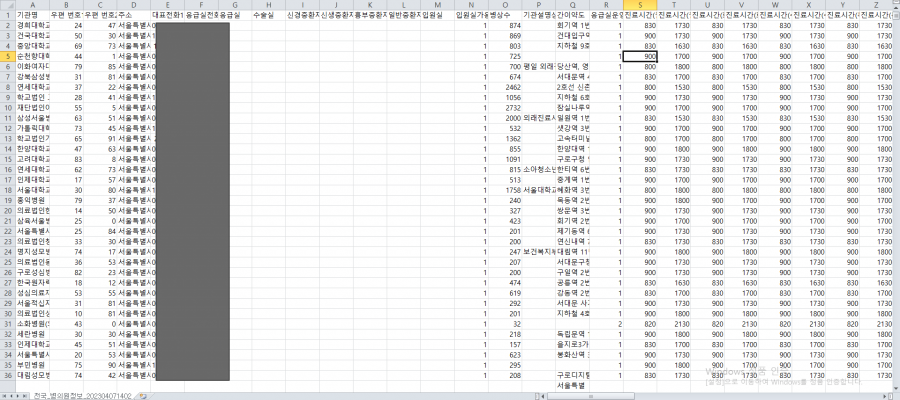
Task: Select row 36 header
Action: coord(7,375)
